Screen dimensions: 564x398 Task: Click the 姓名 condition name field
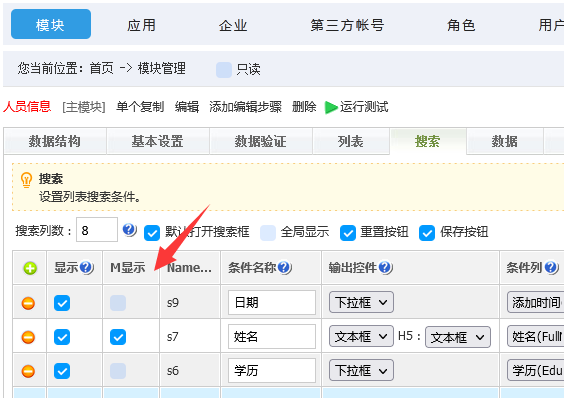pyautogui.click(x=272, y=336)
